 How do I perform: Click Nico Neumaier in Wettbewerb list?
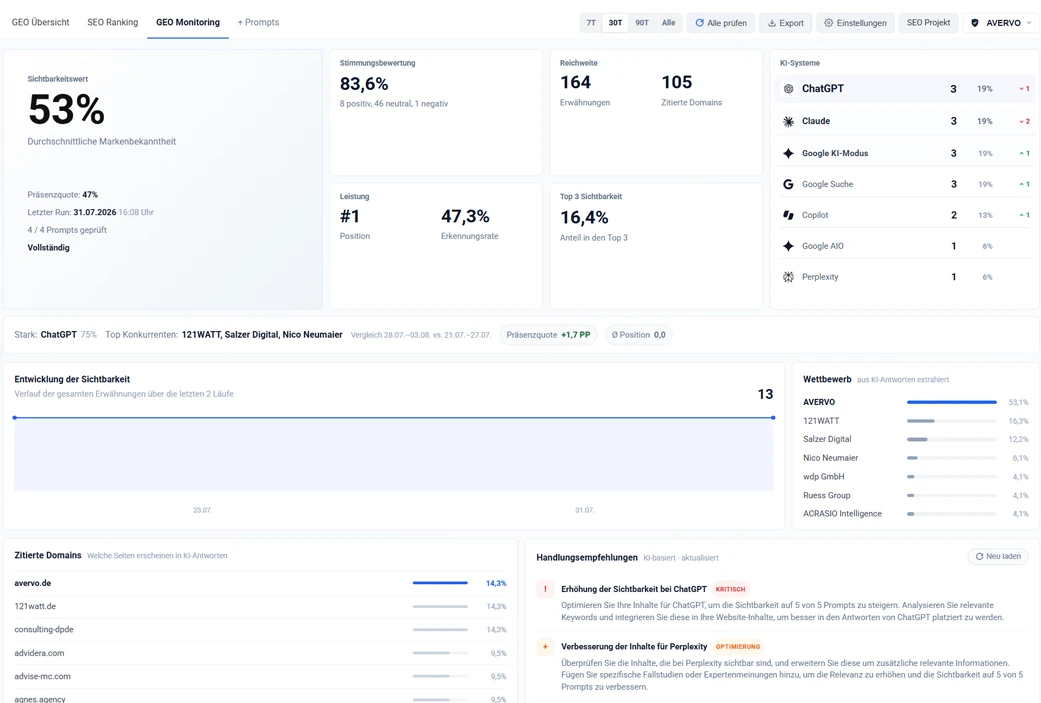[x=831, y=458]
